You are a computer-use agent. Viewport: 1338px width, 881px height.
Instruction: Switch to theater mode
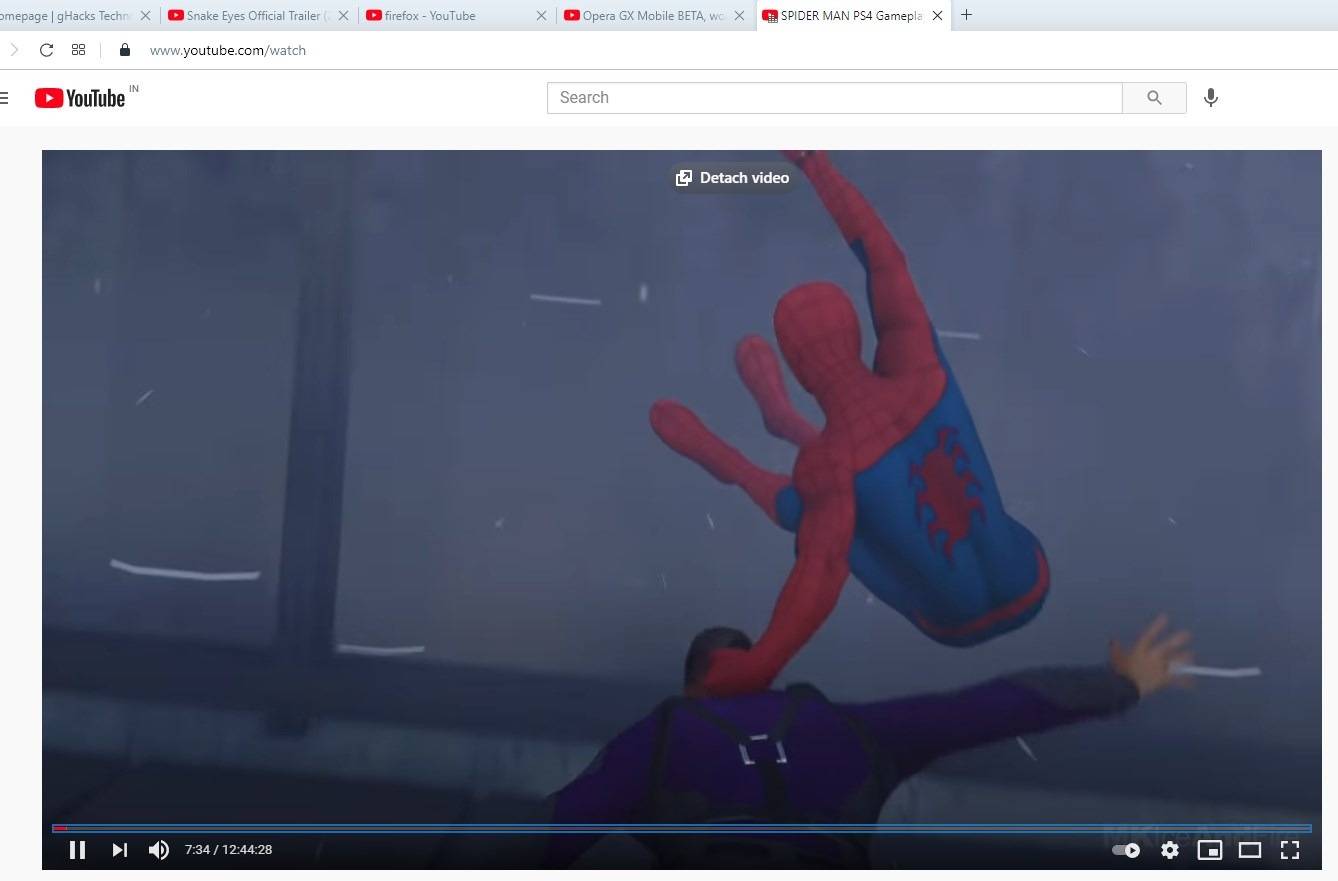[x=1250, y=850]
